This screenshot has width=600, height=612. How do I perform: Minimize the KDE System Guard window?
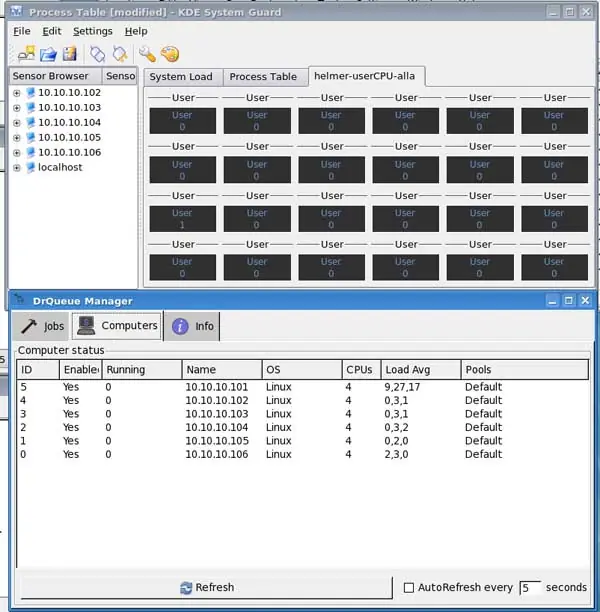[553, 12]
